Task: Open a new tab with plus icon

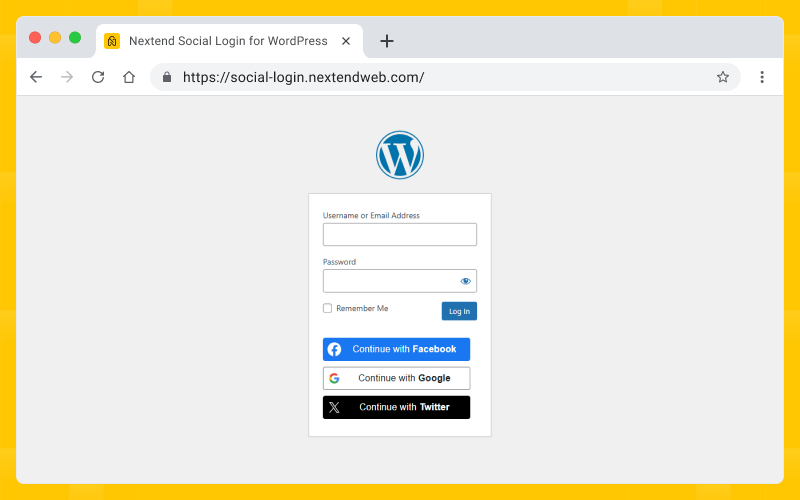Action: [x=387, y=41]
